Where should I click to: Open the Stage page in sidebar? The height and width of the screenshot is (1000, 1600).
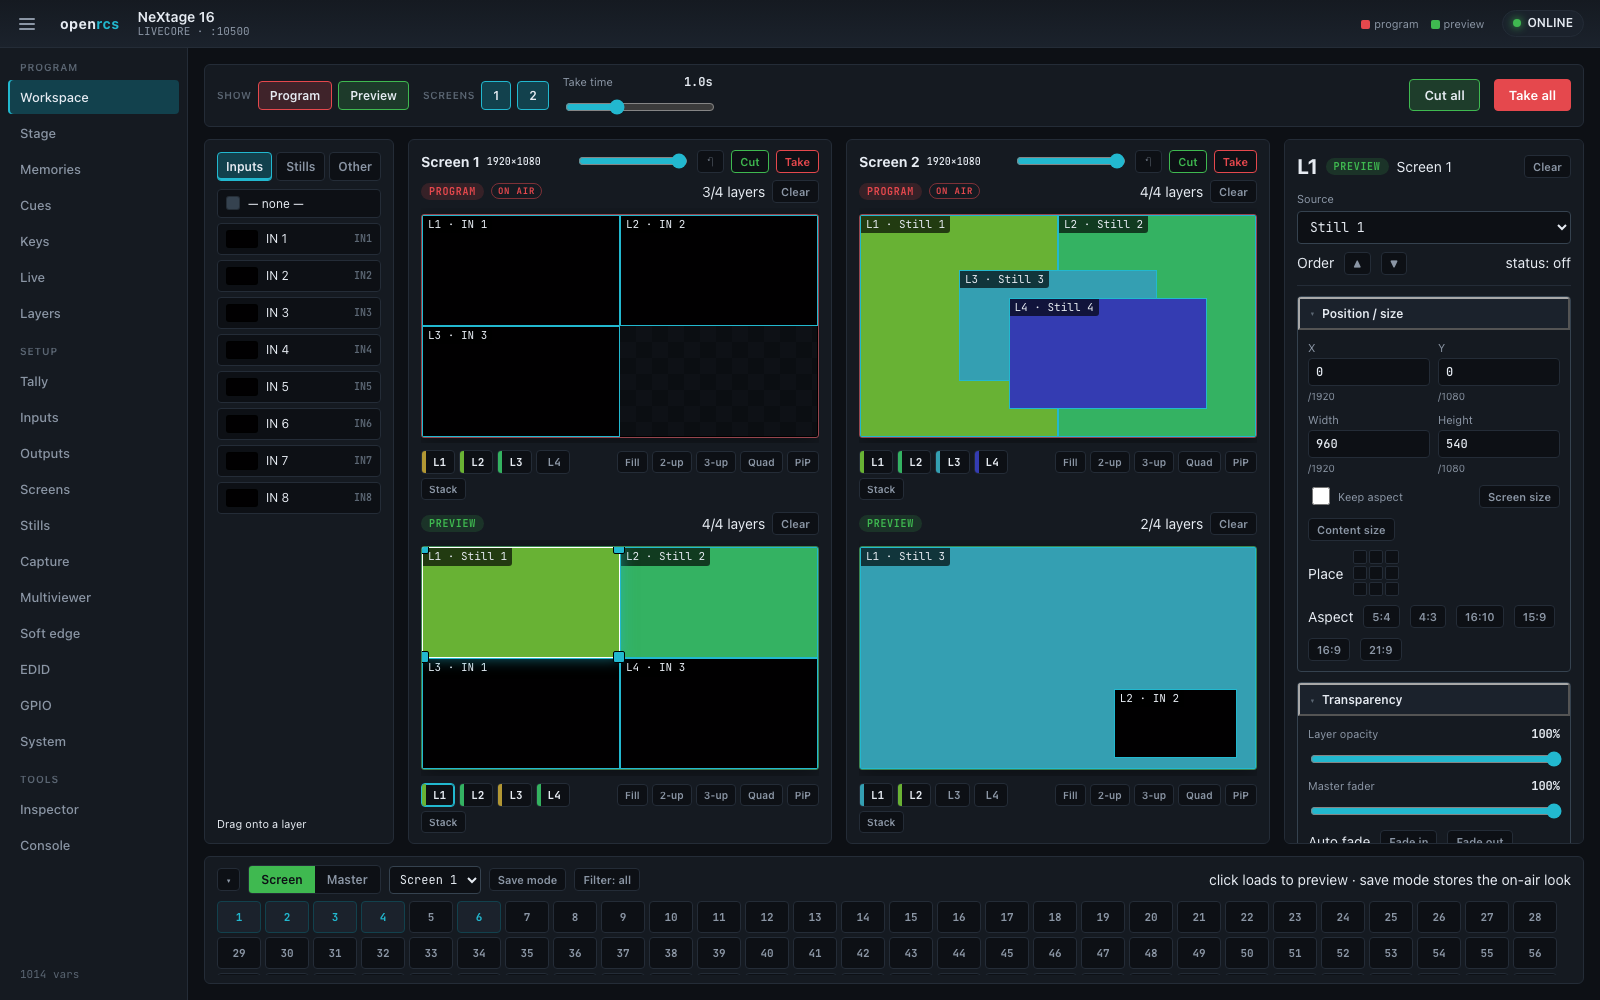coord(93,133)
